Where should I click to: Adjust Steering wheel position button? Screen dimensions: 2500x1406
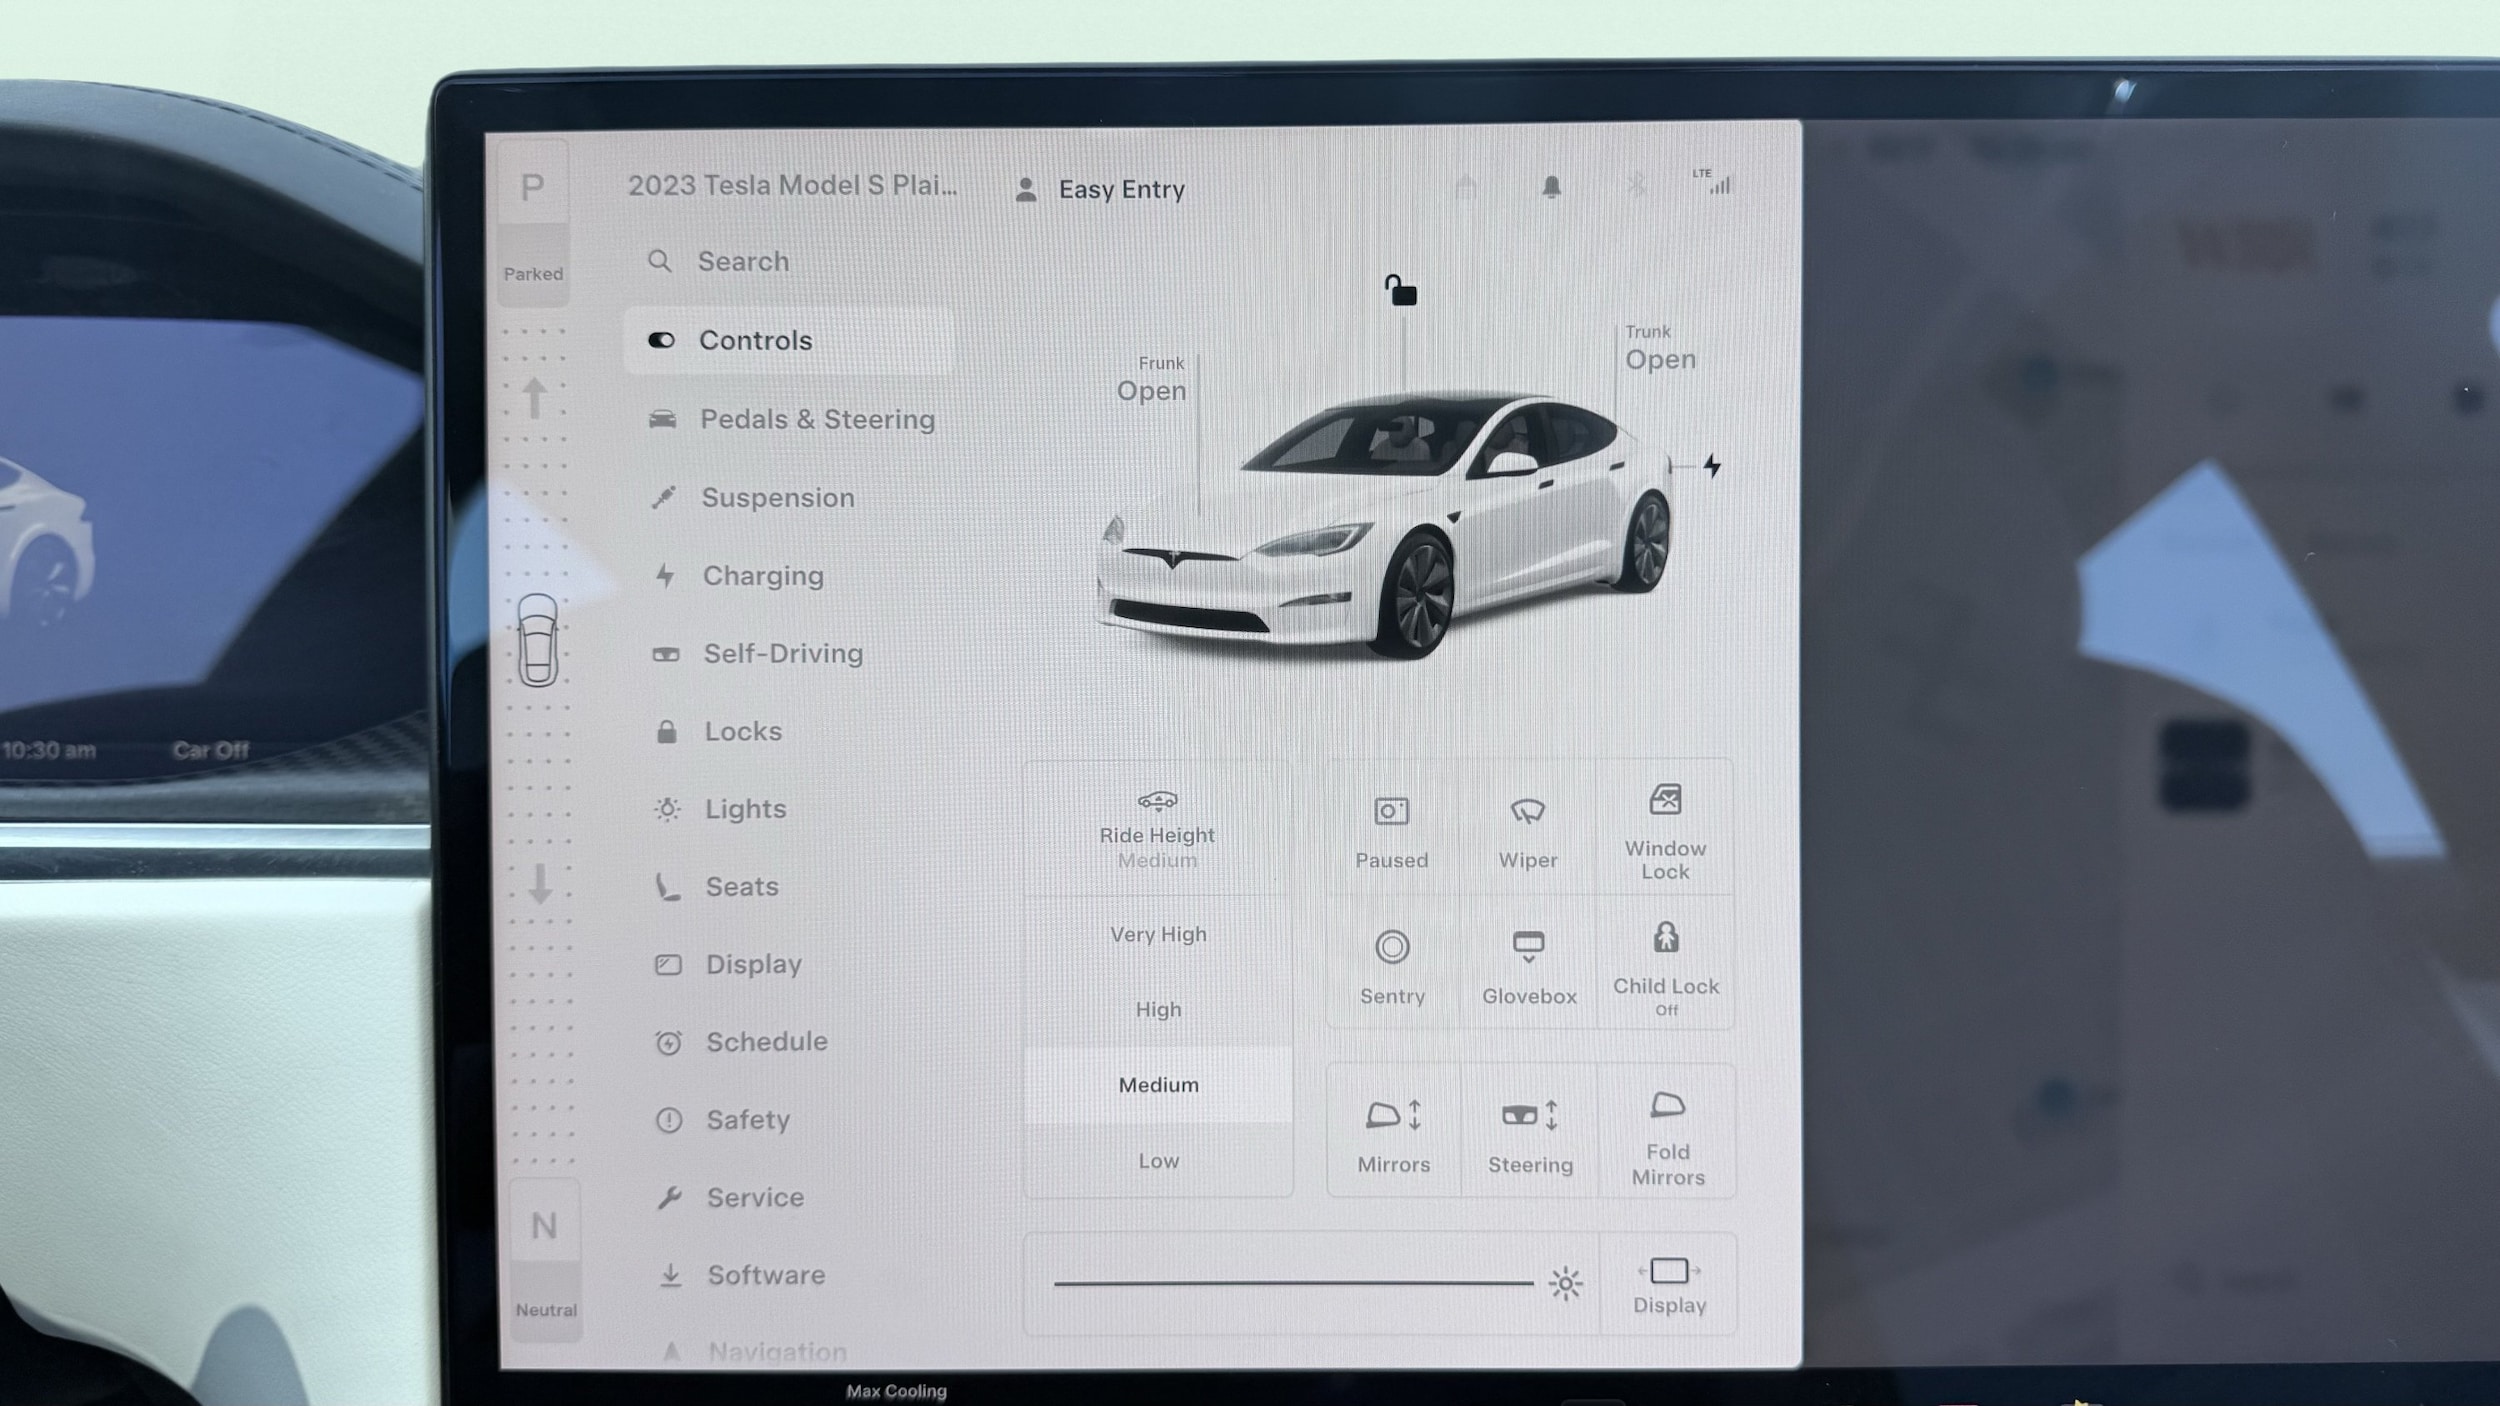[x=1530, y=1132]
